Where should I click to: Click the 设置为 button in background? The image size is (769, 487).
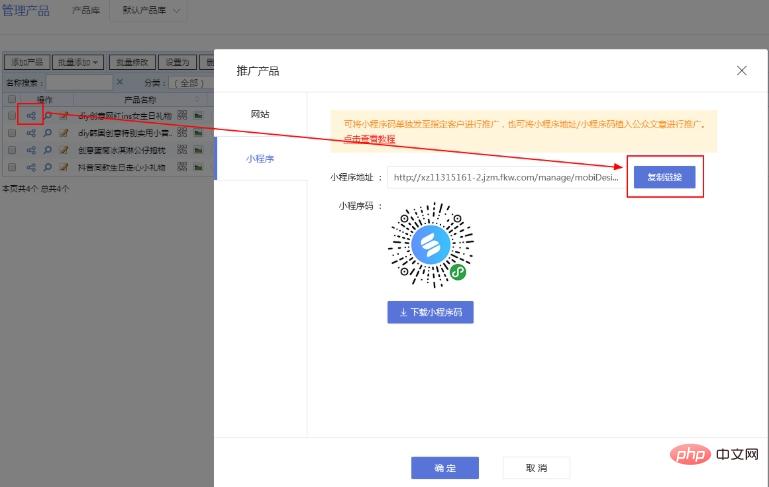pyautogui.click(x=177, y=62)
